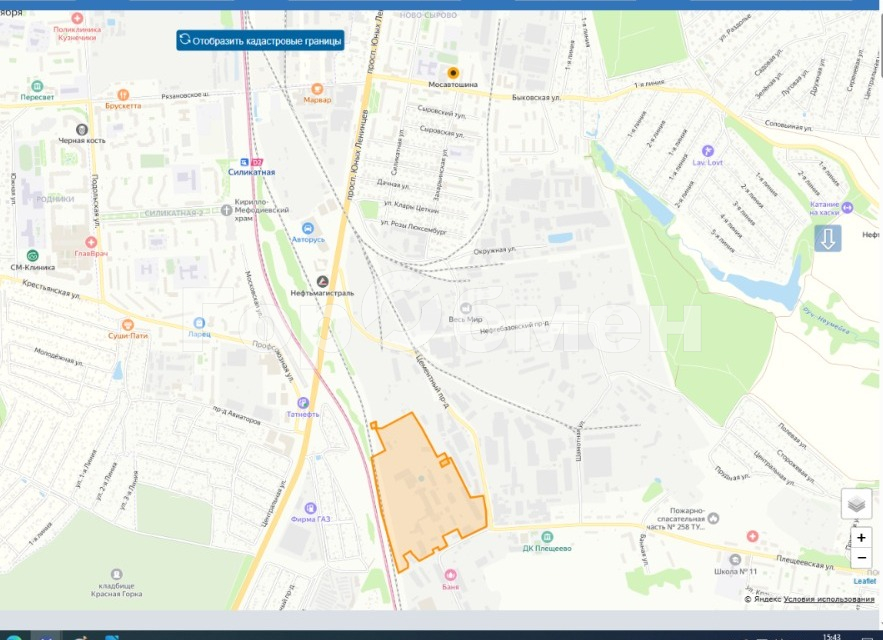Click the ГлавВрач clinic marker

click(x=91, y=242)
